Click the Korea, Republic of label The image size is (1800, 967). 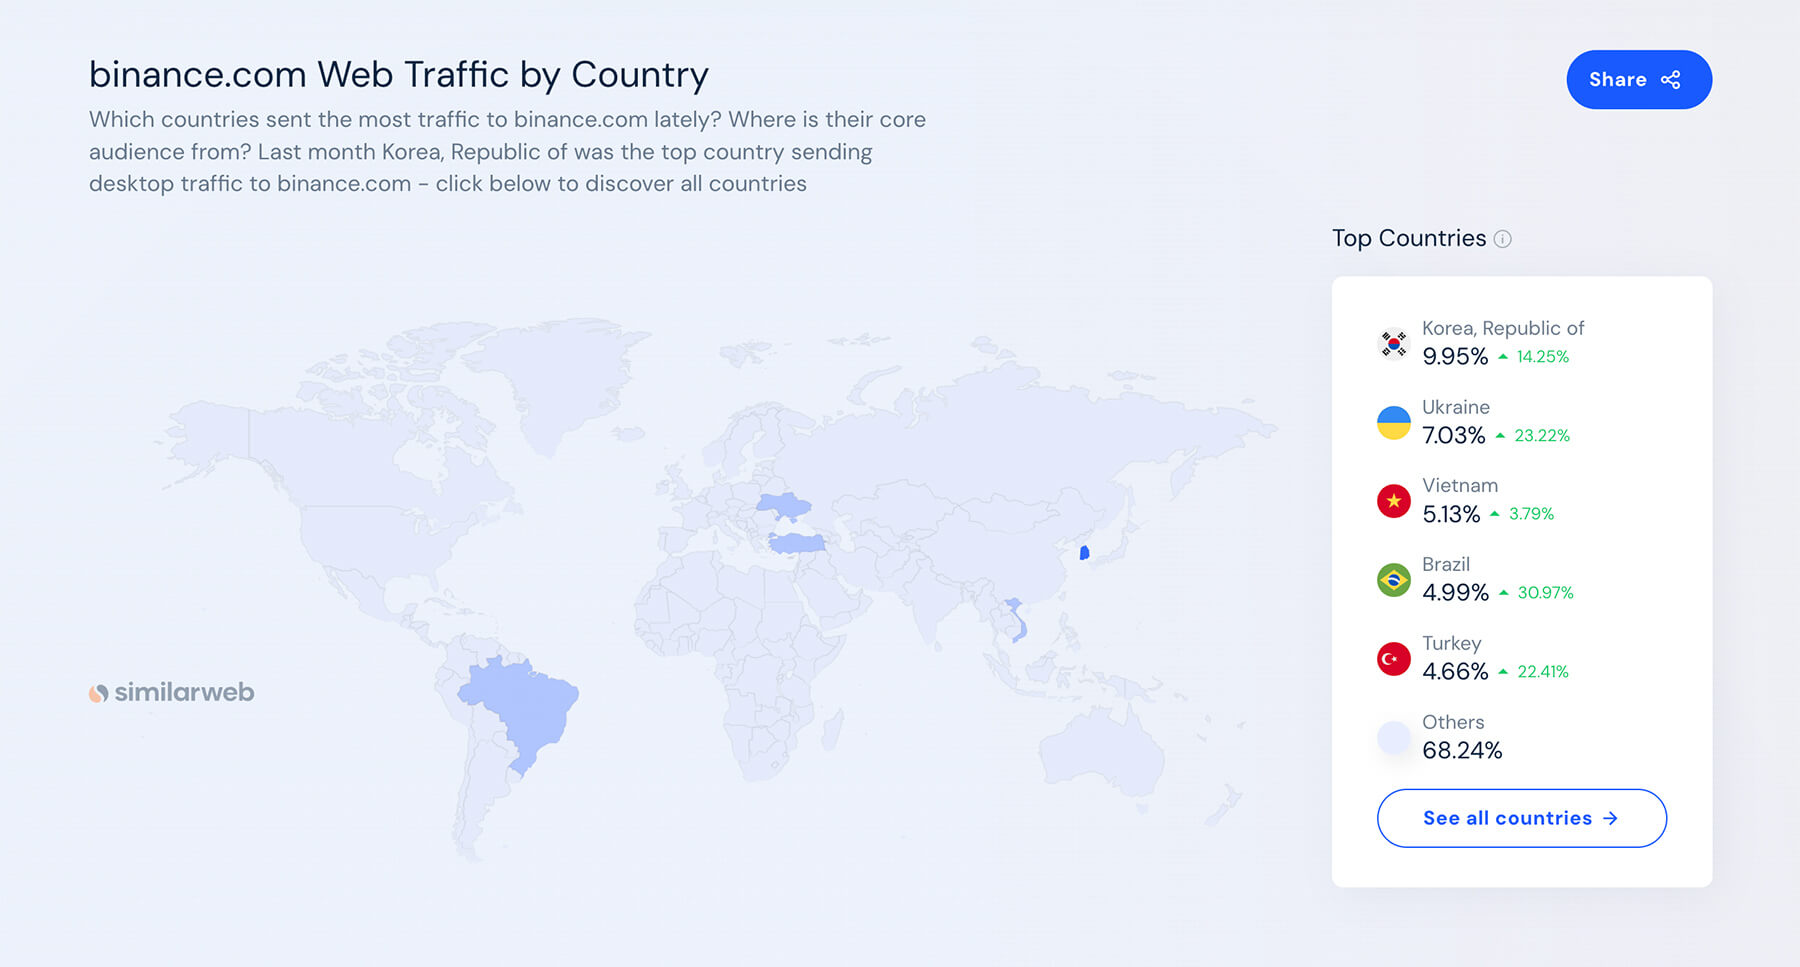(1502, 328)
